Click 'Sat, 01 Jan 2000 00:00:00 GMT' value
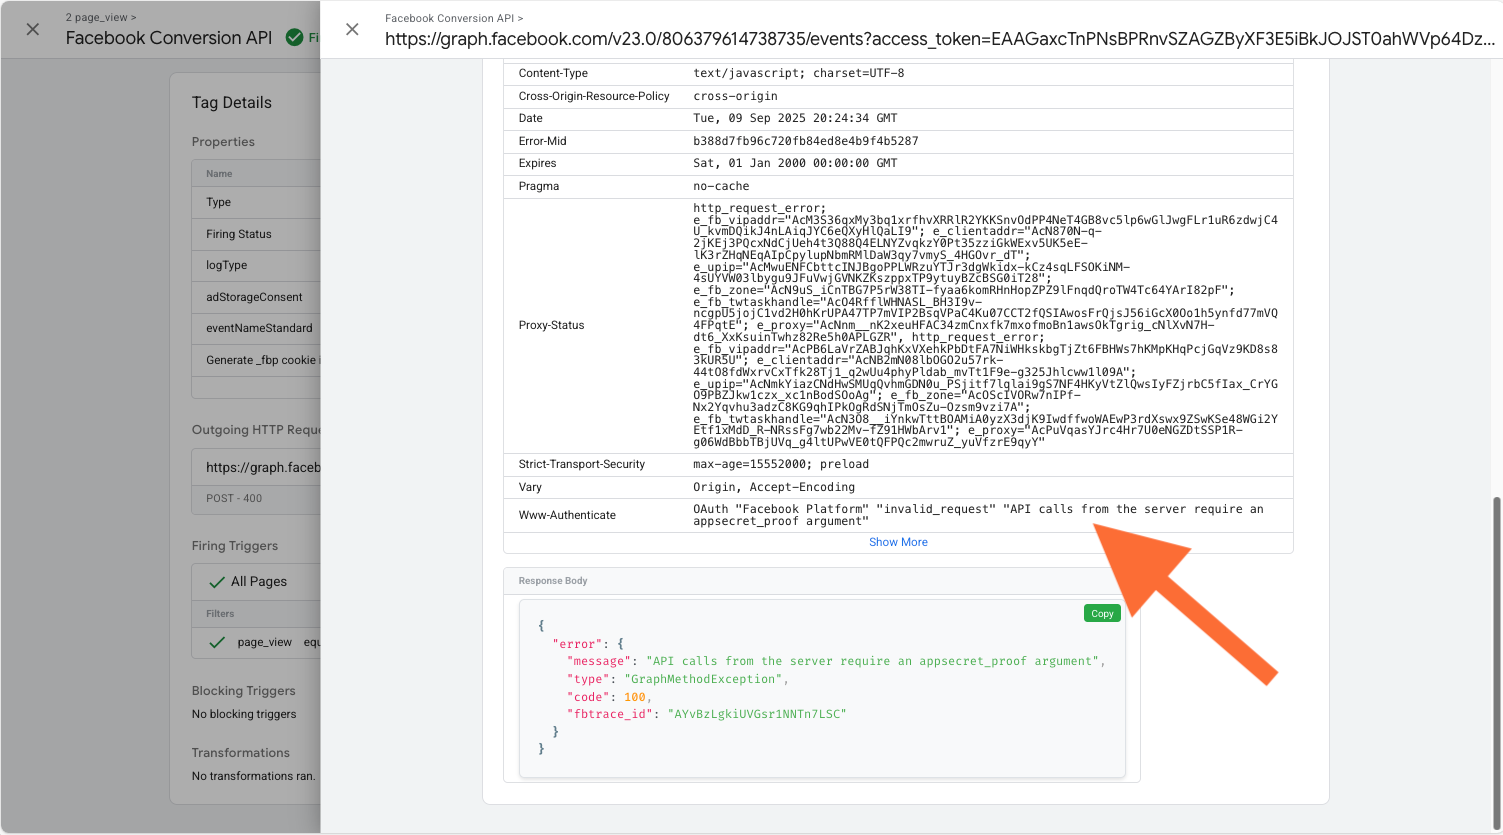This screenshot has height=835, width=1503. point(795,163)
